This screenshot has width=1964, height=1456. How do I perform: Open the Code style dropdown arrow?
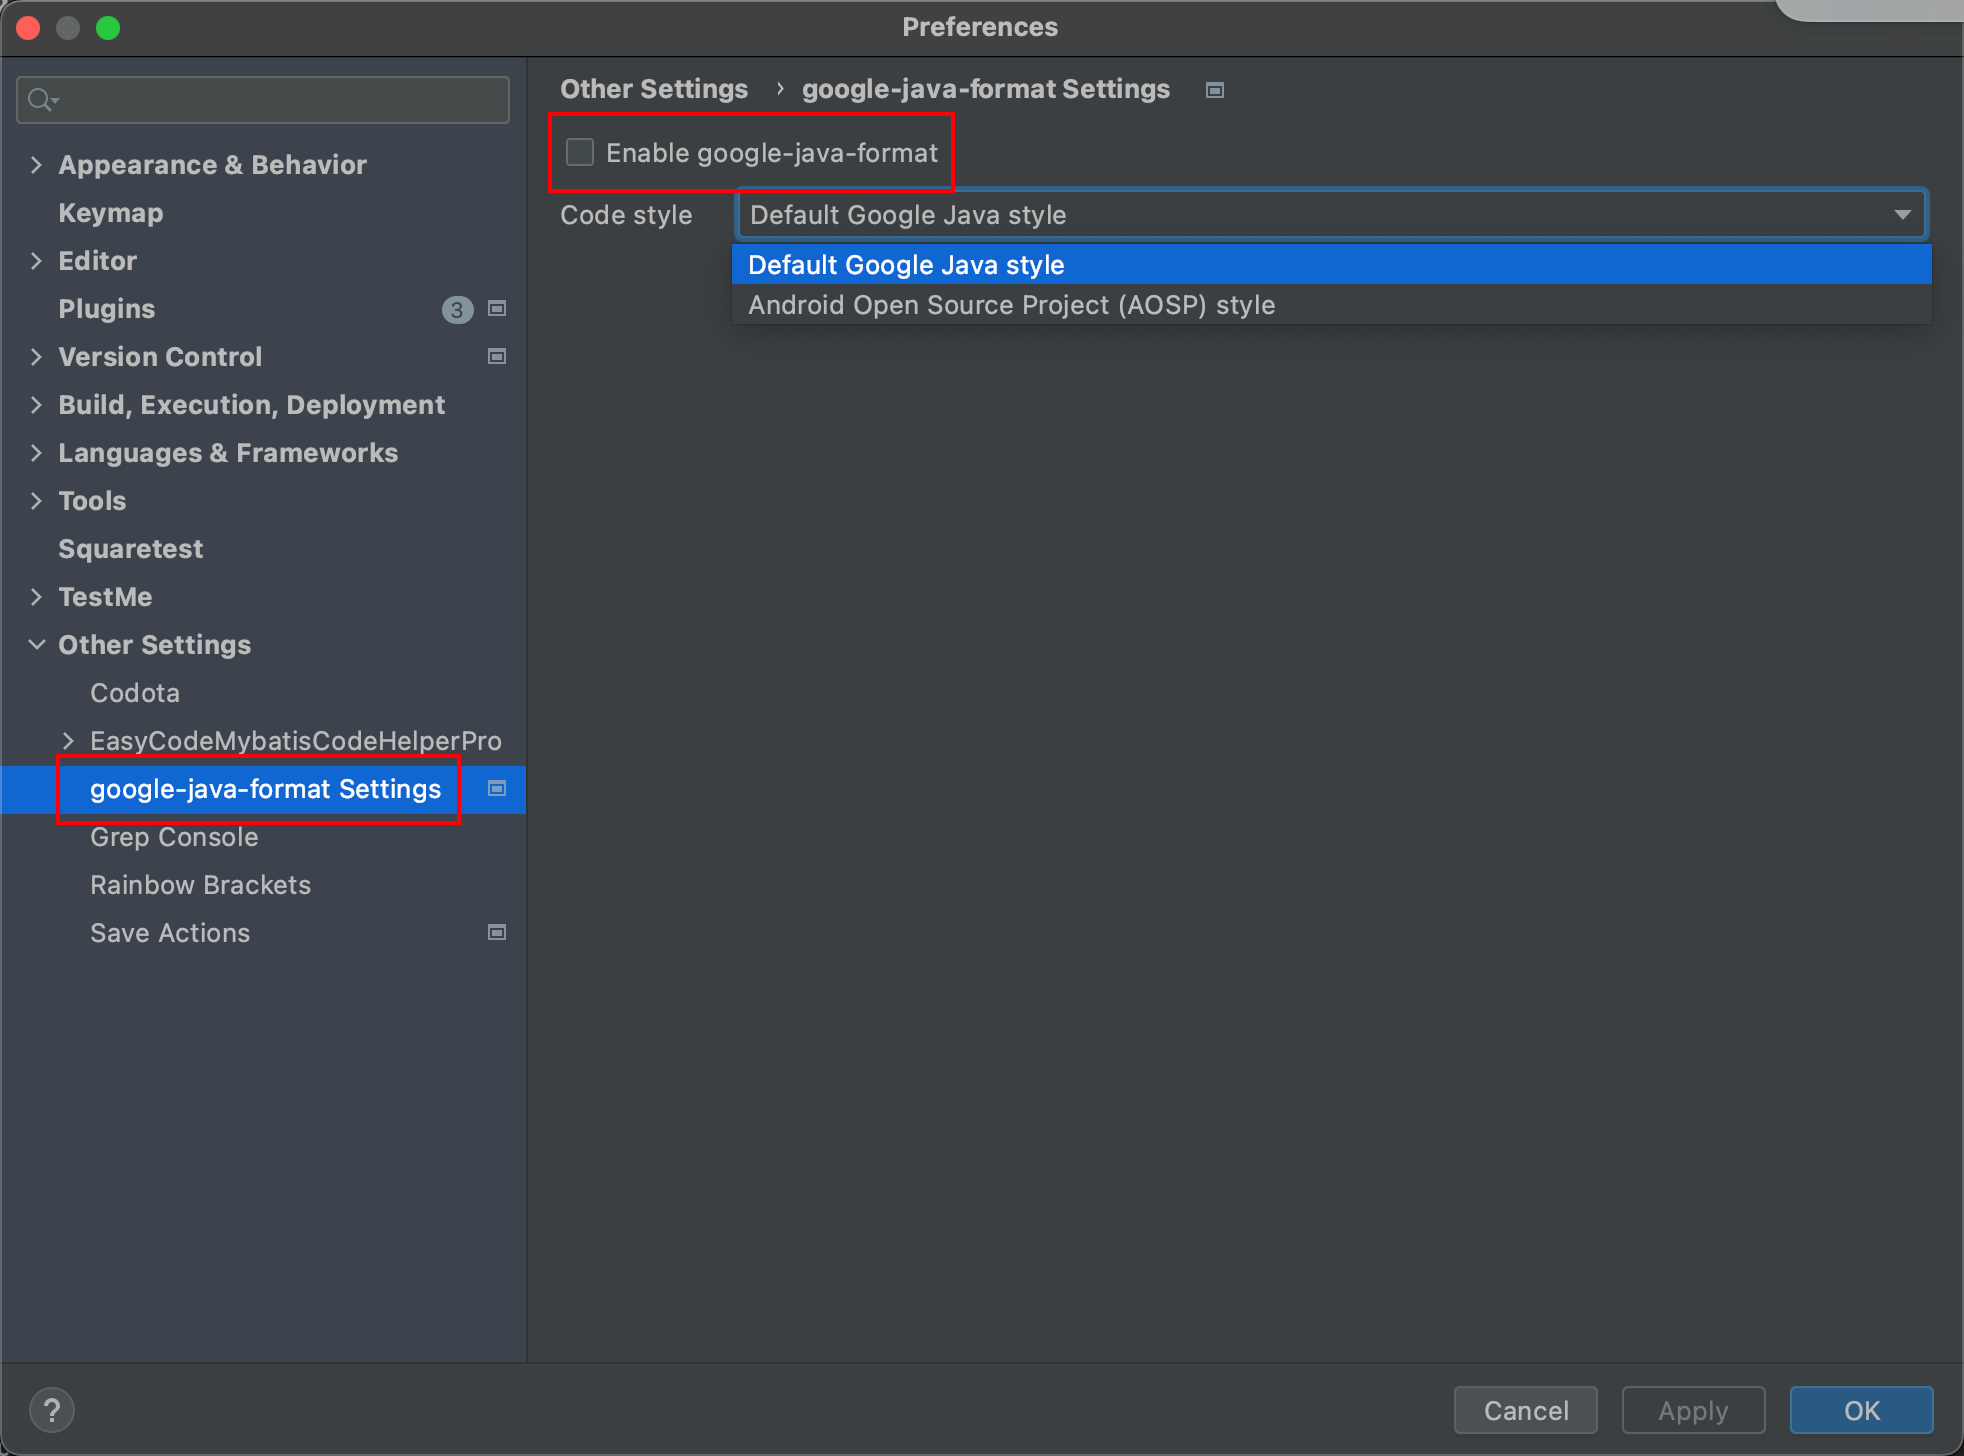click(x=1903, y=214)
